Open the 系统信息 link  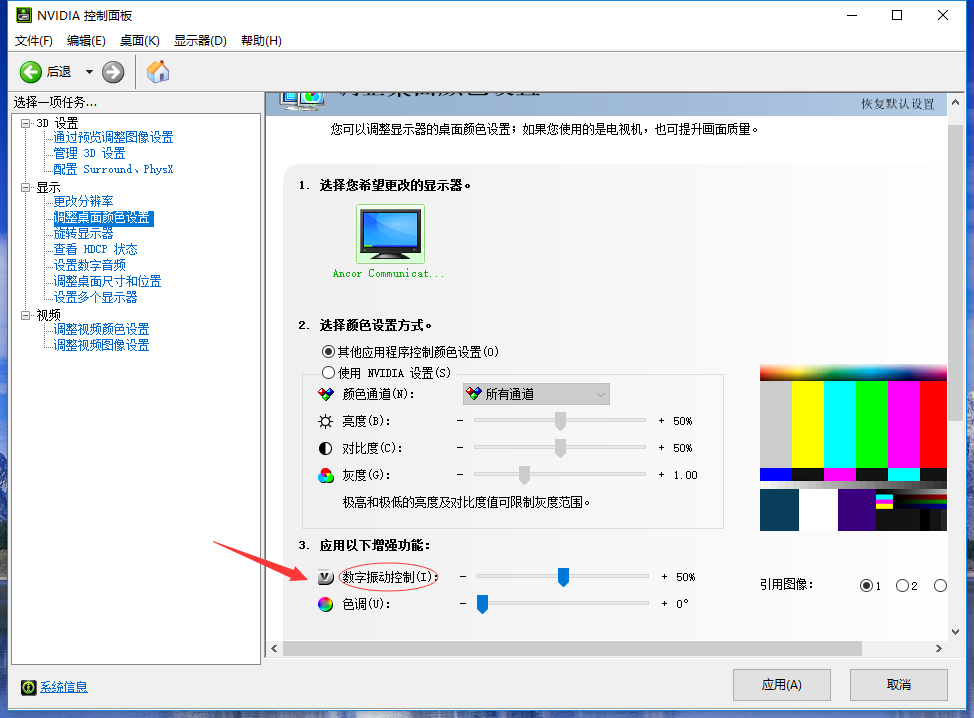64,687
